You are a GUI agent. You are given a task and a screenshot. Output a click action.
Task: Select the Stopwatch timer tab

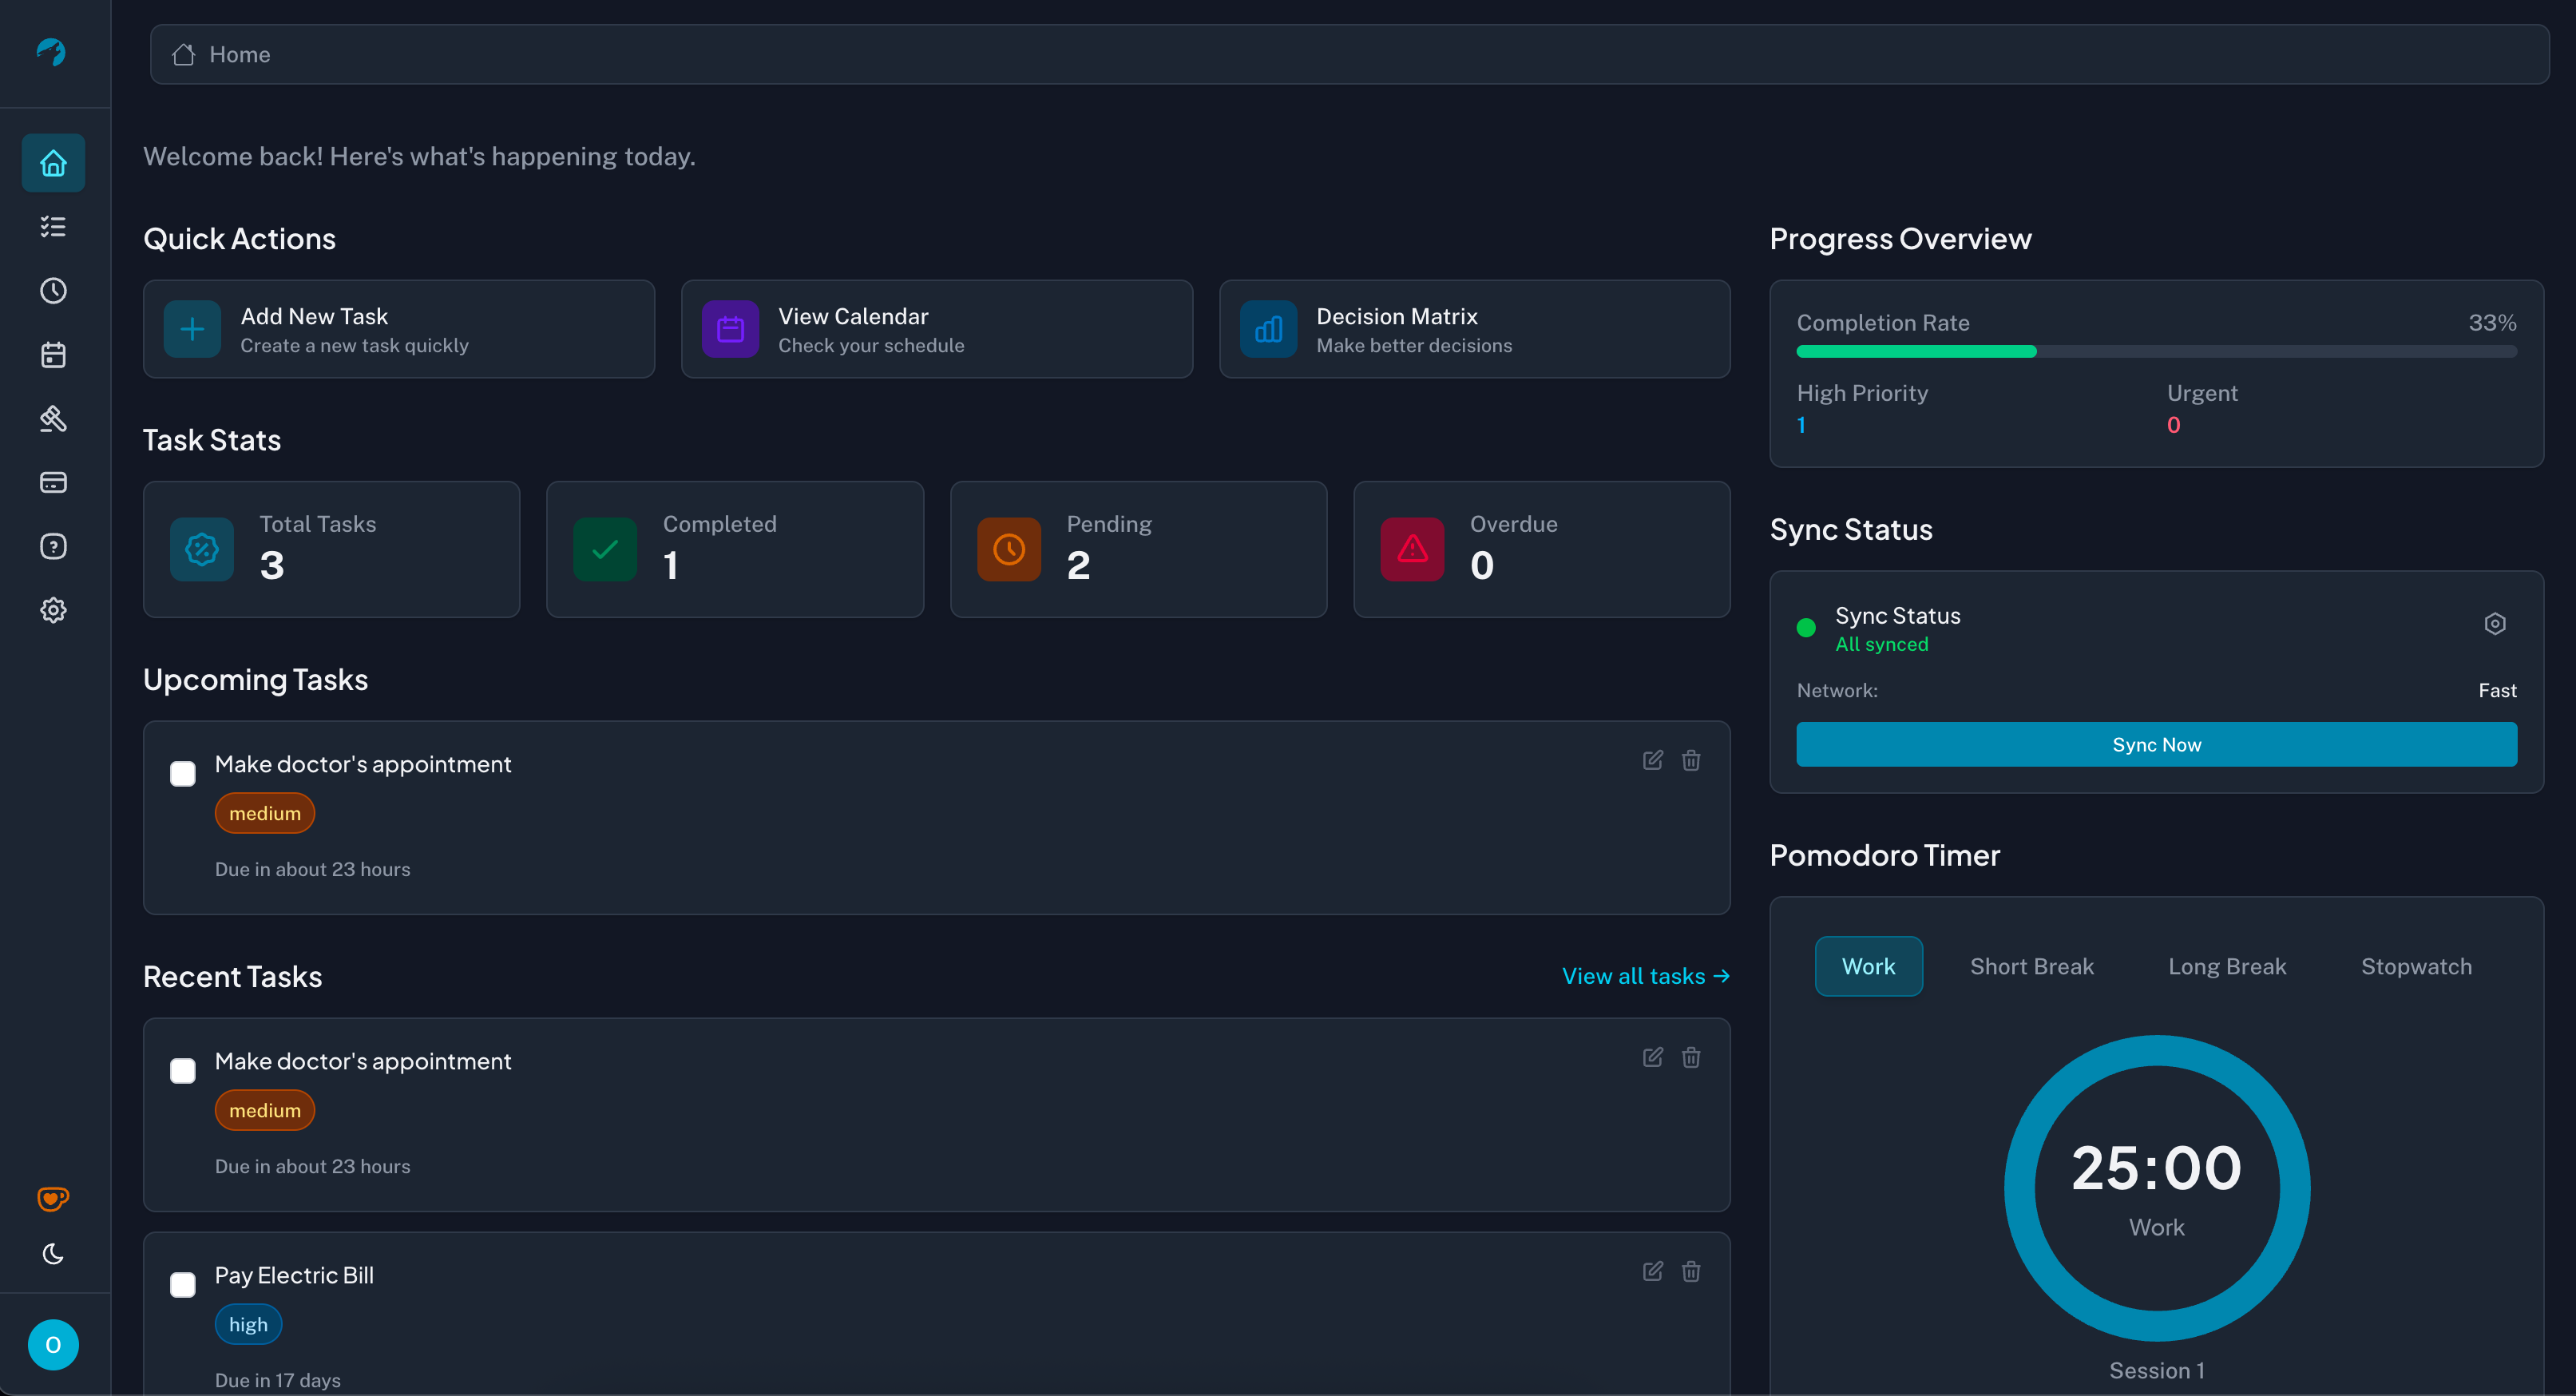pos(2415,966)
